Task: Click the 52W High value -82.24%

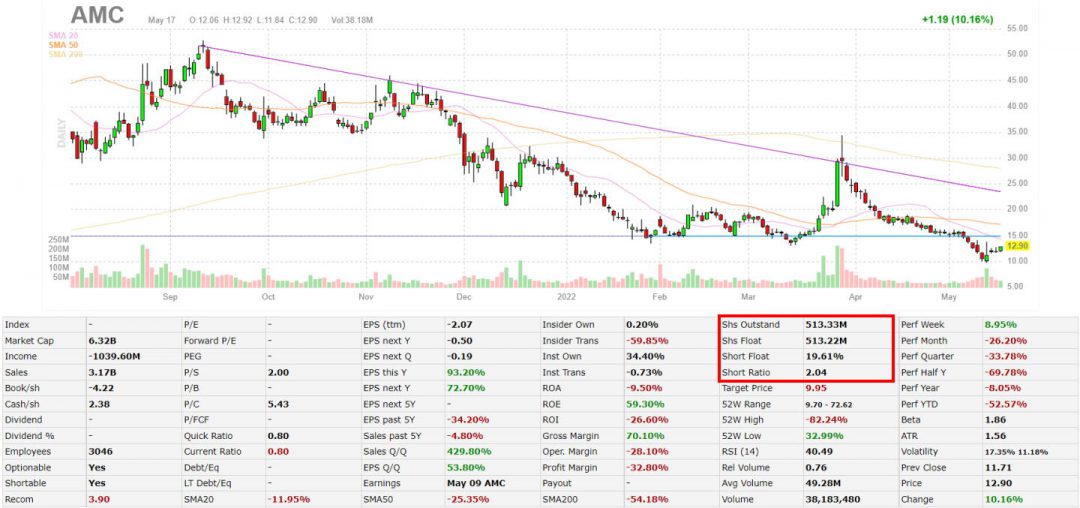Action: [x=825, y=420]
